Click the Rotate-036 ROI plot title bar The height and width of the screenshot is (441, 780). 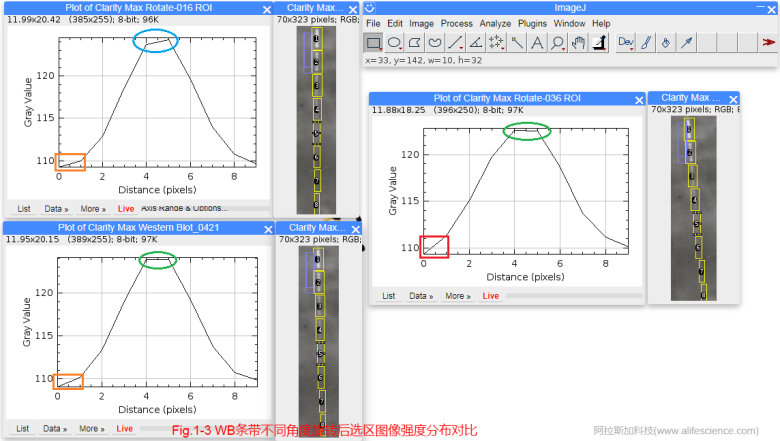500,98
